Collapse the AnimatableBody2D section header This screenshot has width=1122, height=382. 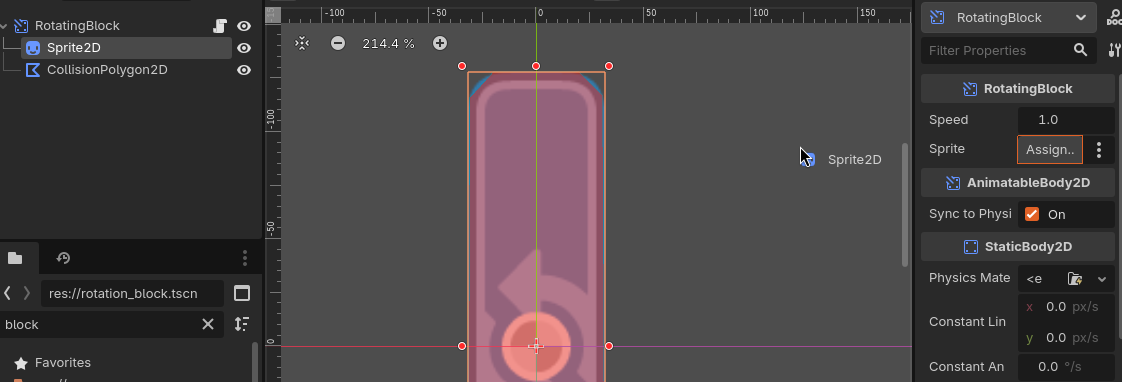coord(1018,182)
